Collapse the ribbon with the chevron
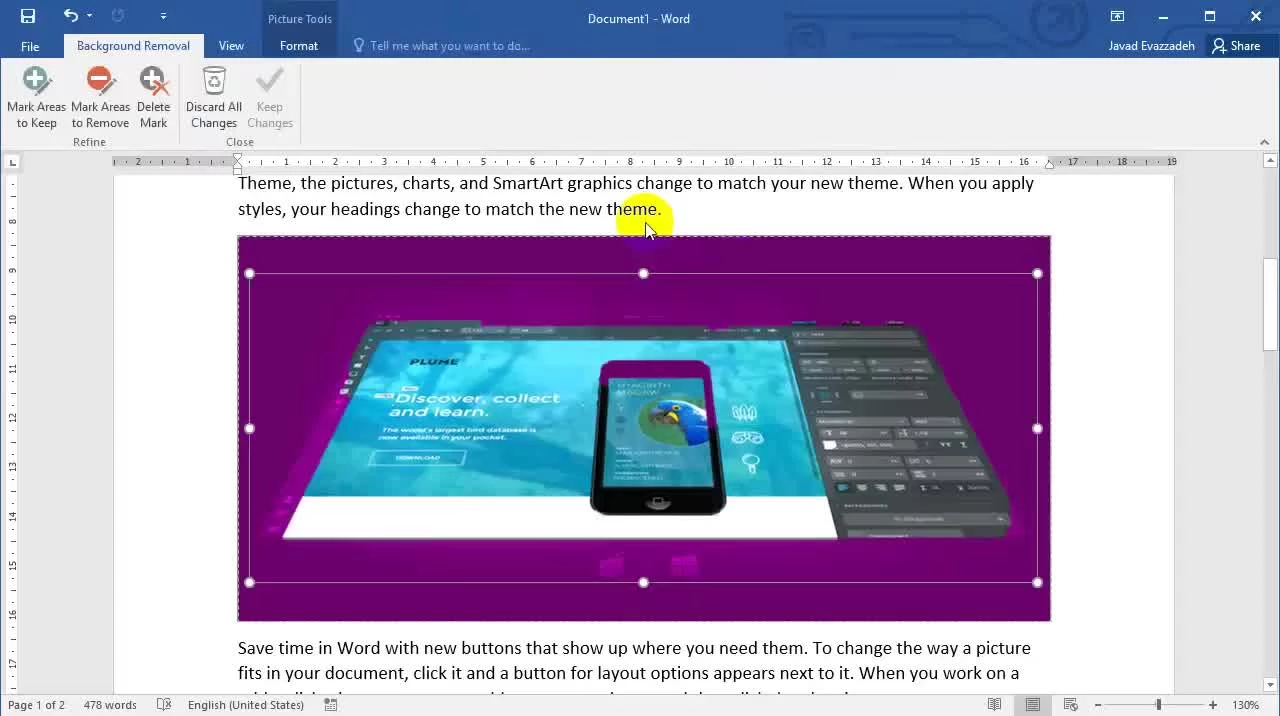This screenshot has height=716, width=1280. 1264,142
